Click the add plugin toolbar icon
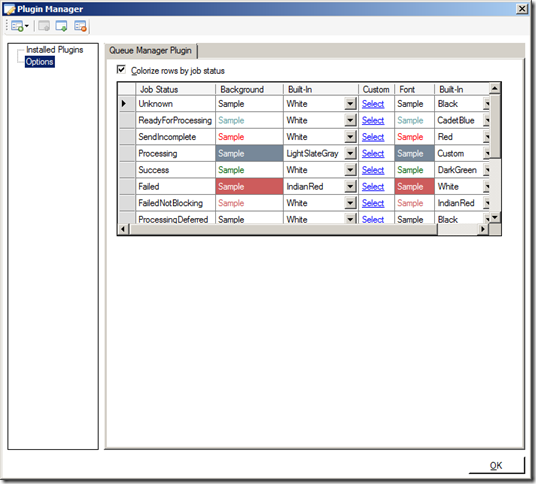 (x=17, y=26)
